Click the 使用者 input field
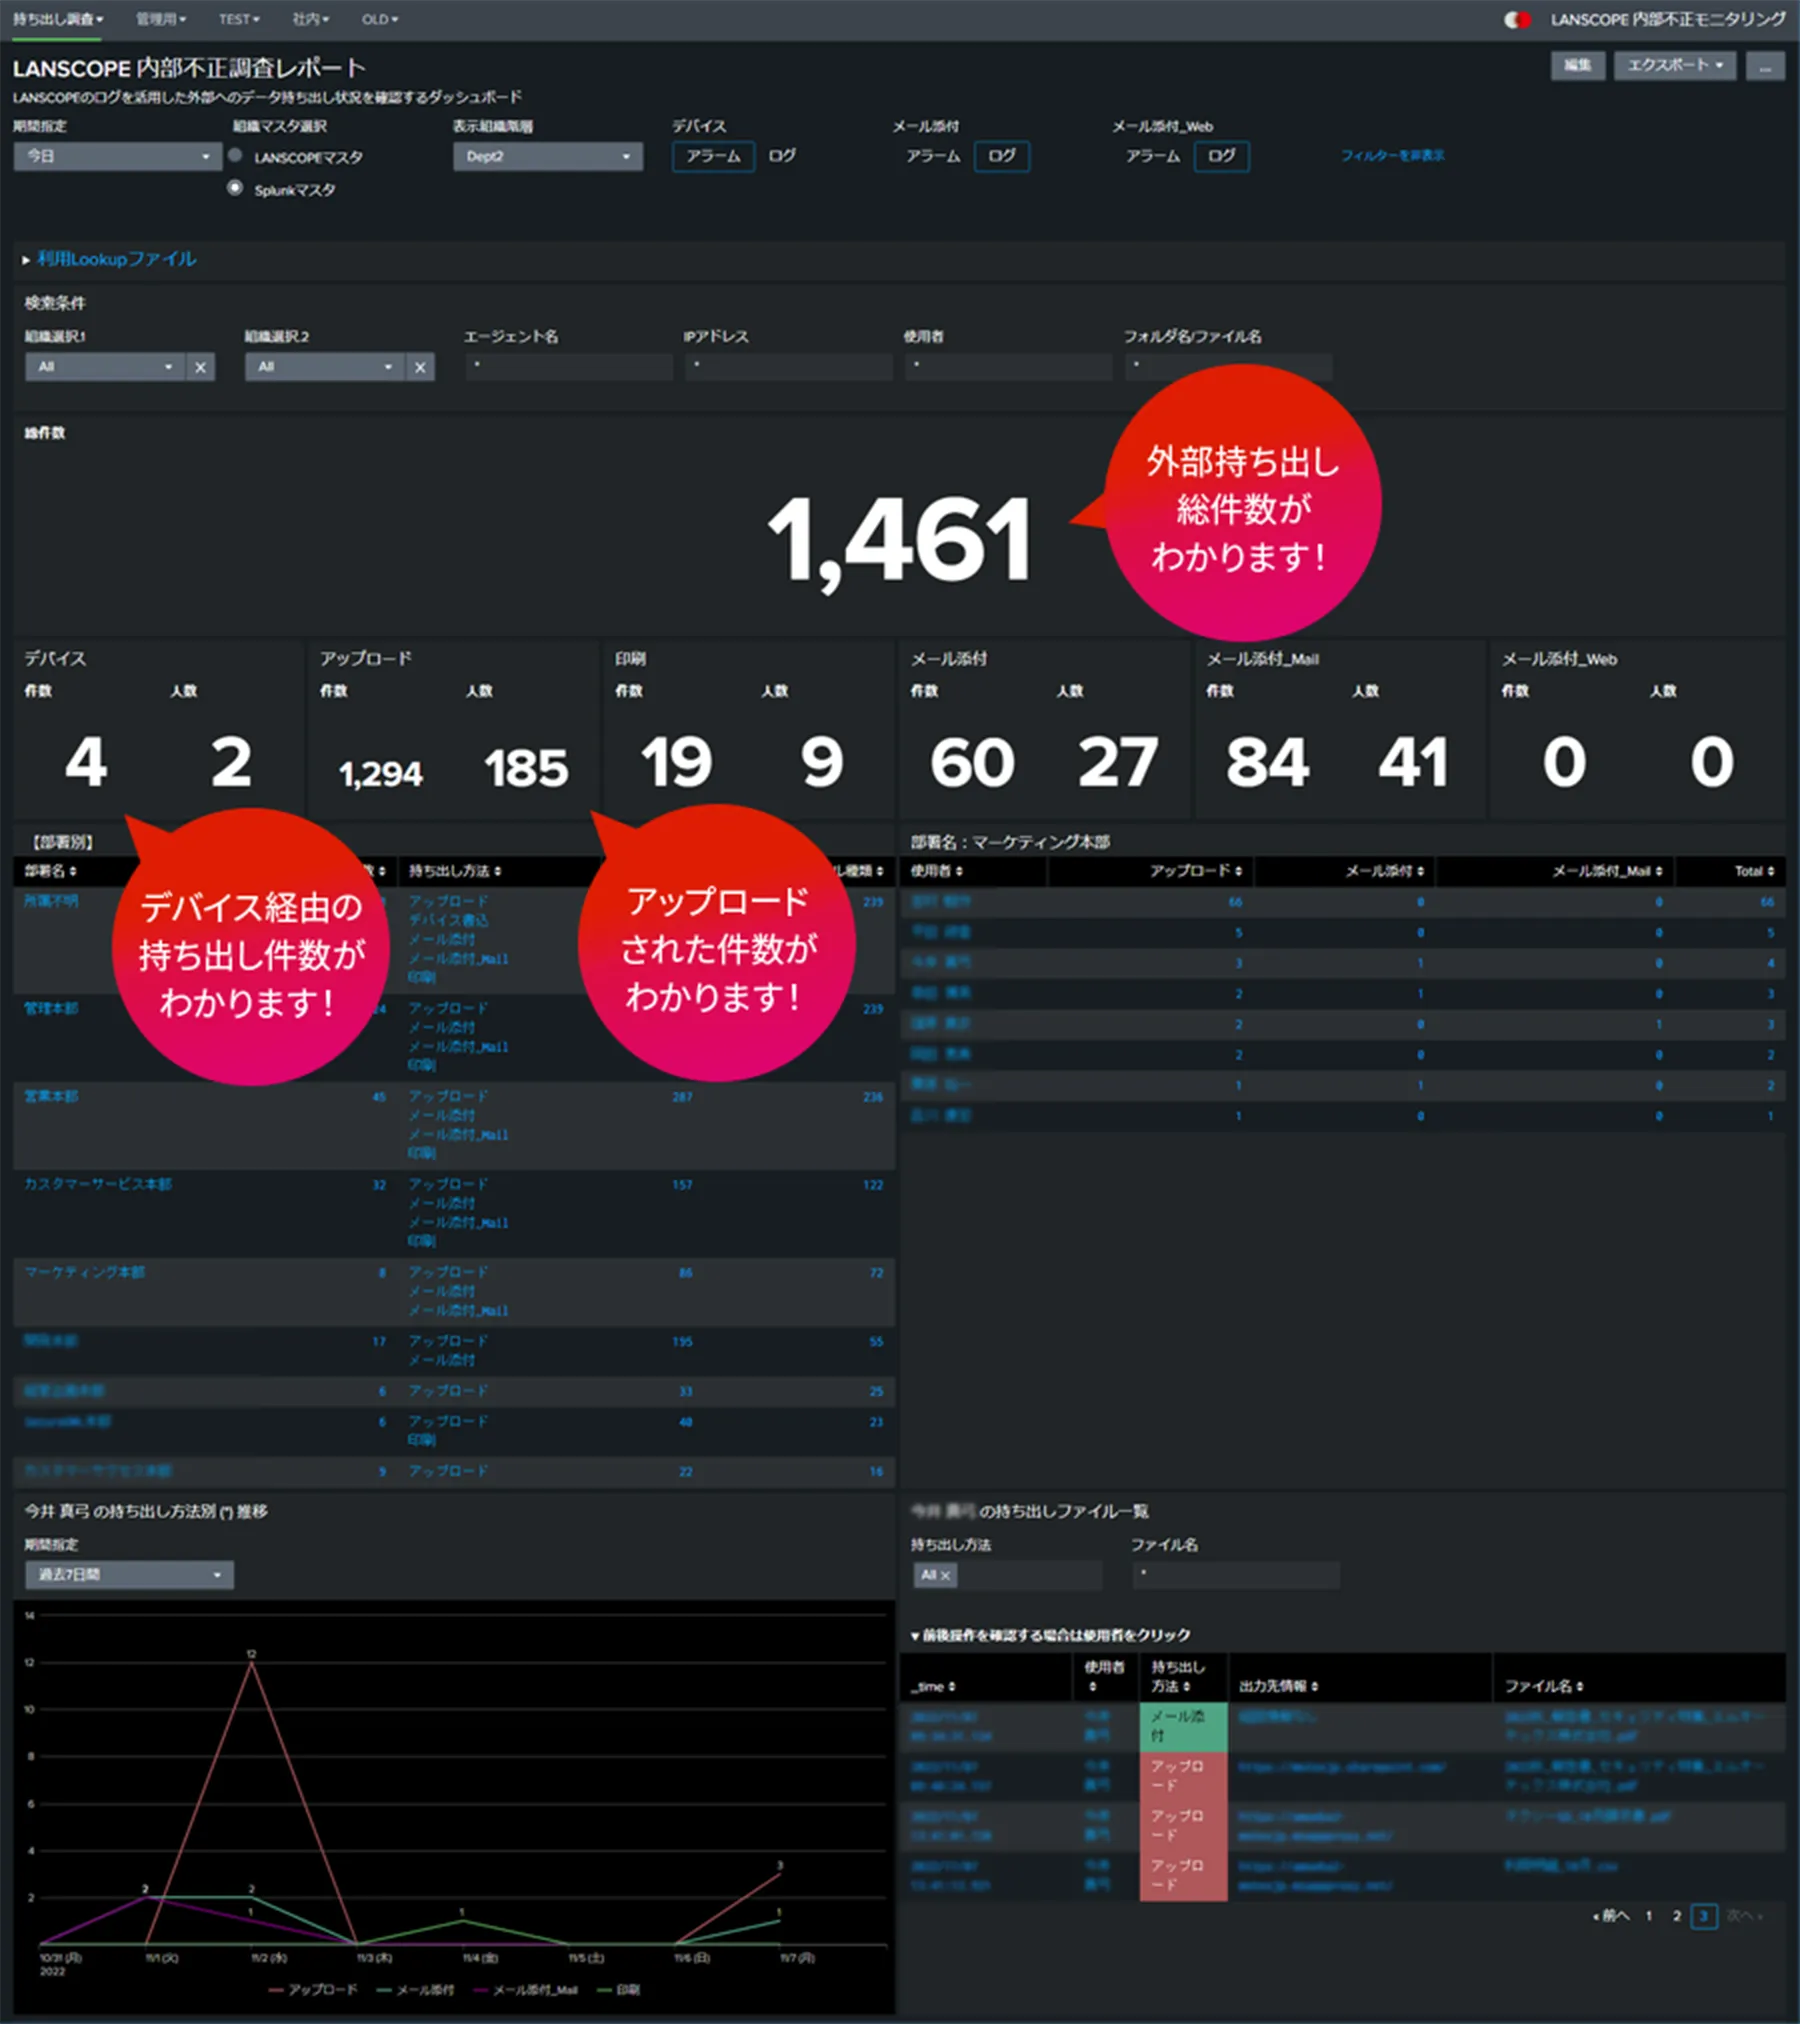 [x=1009, y=367]
